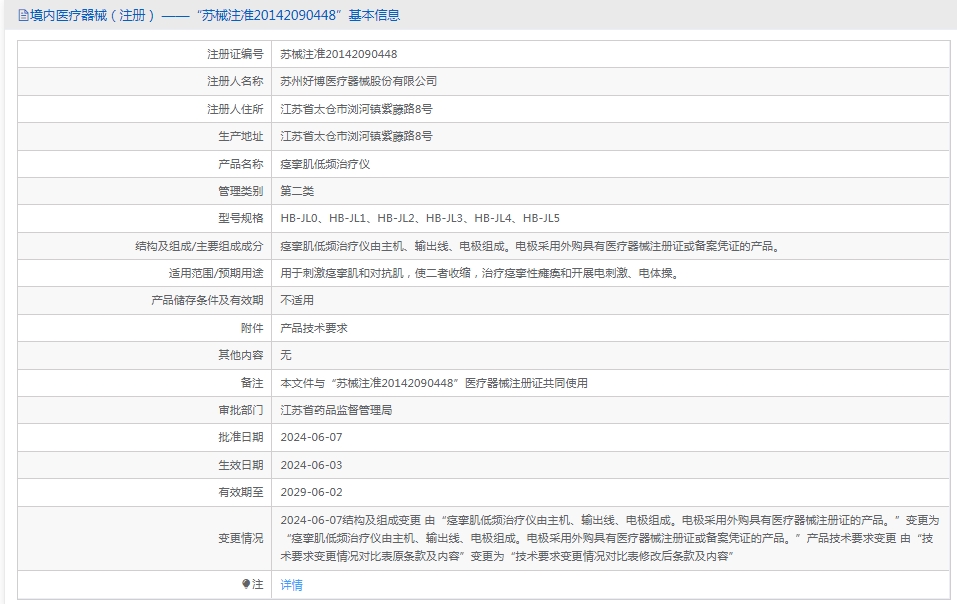Click the 结构及组成/主要组成成分 label

click(199, 246)
